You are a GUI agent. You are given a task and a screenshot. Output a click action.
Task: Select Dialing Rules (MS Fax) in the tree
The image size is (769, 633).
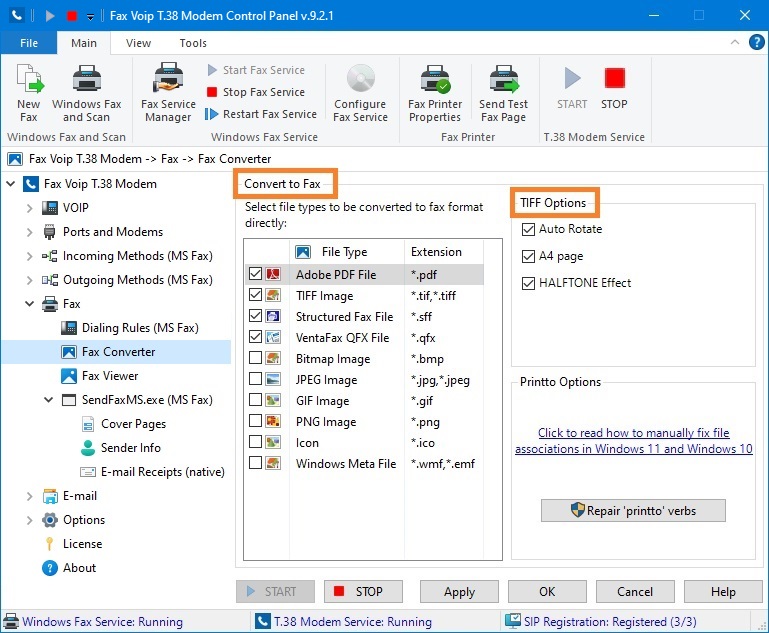click(x=140, y=328)
